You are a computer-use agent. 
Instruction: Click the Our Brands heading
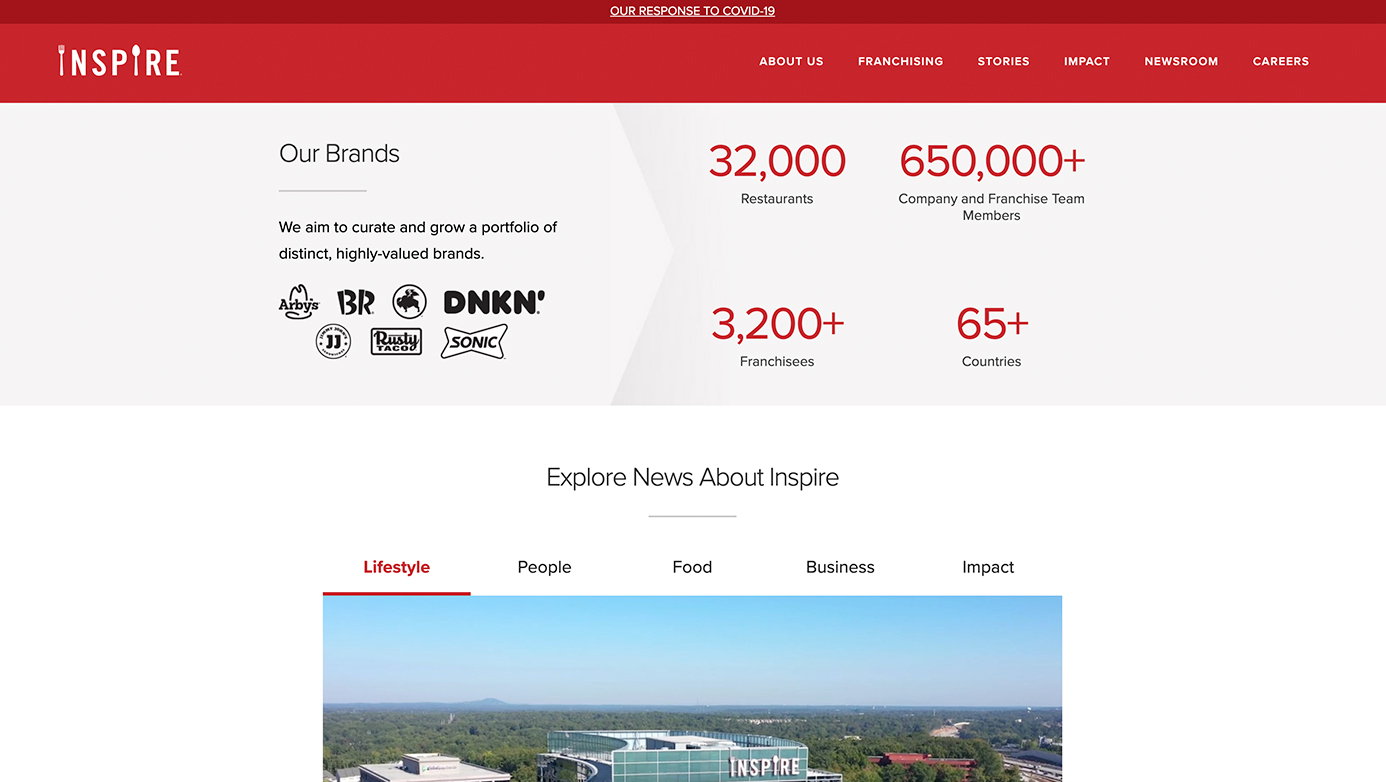click(339, 153)
